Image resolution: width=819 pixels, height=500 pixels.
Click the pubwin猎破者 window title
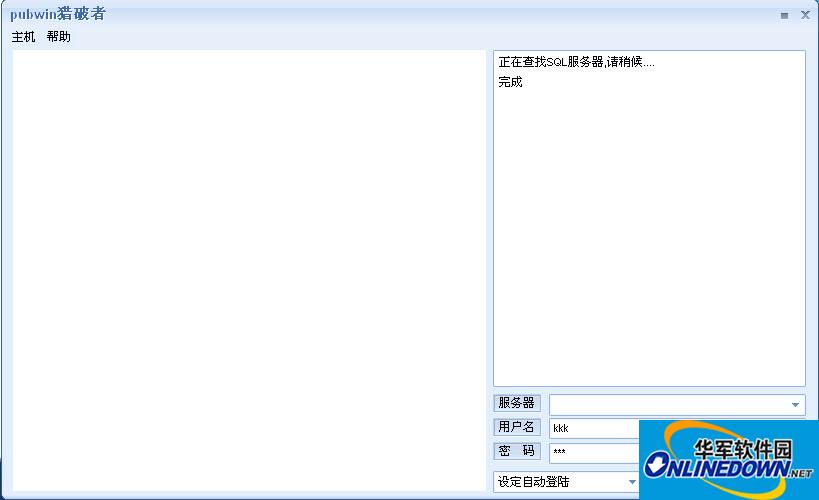58,14
